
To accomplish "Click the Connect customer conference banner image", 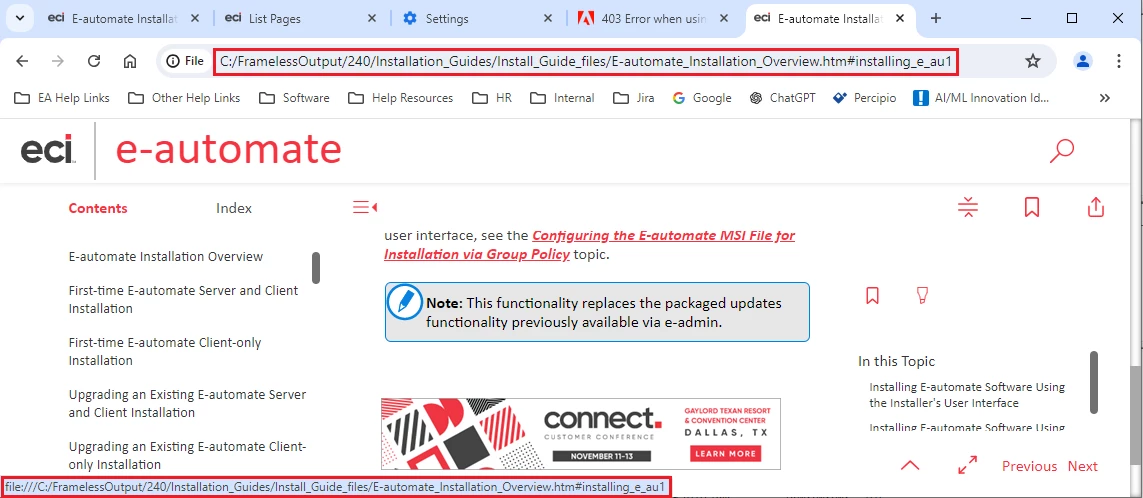I will 580,434.
